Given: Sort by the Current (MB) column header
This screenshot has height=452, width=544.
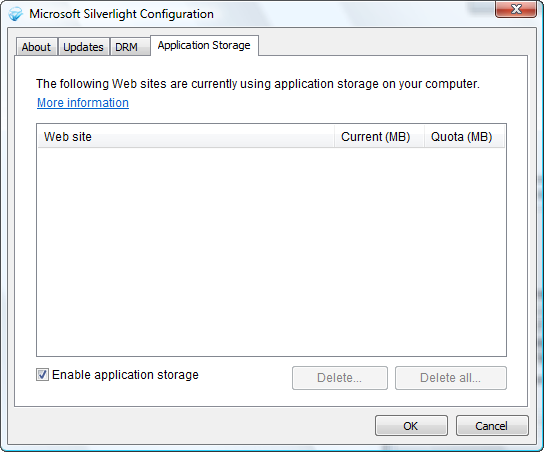Looking at the screenshot, I should [x=380, y=137].
